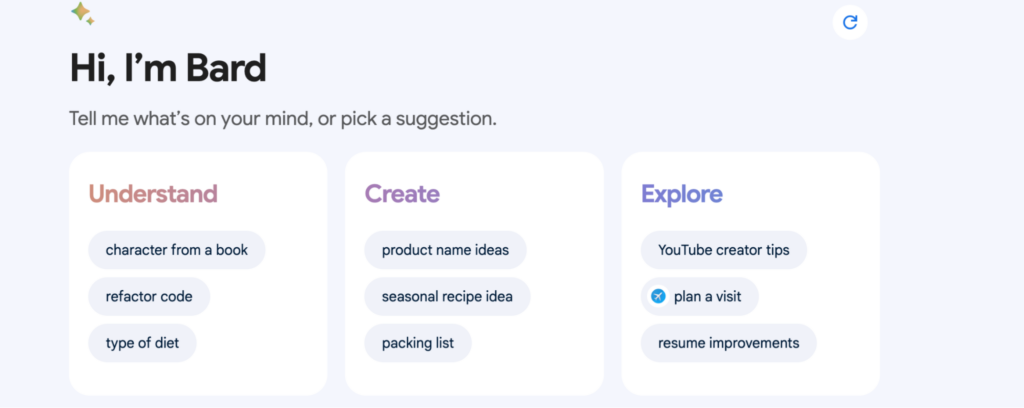
Task: Select the 'character from a book' suggestion
Action: (177, 250)
